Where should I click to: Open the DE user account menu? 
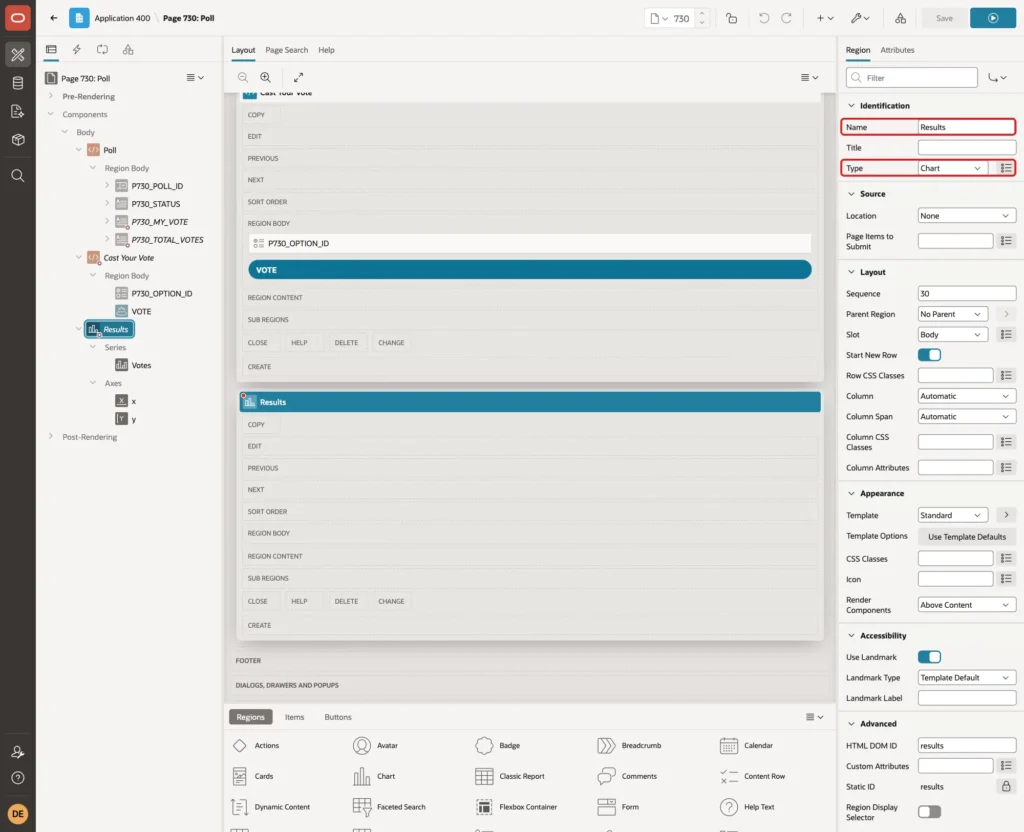pos(18,814)
